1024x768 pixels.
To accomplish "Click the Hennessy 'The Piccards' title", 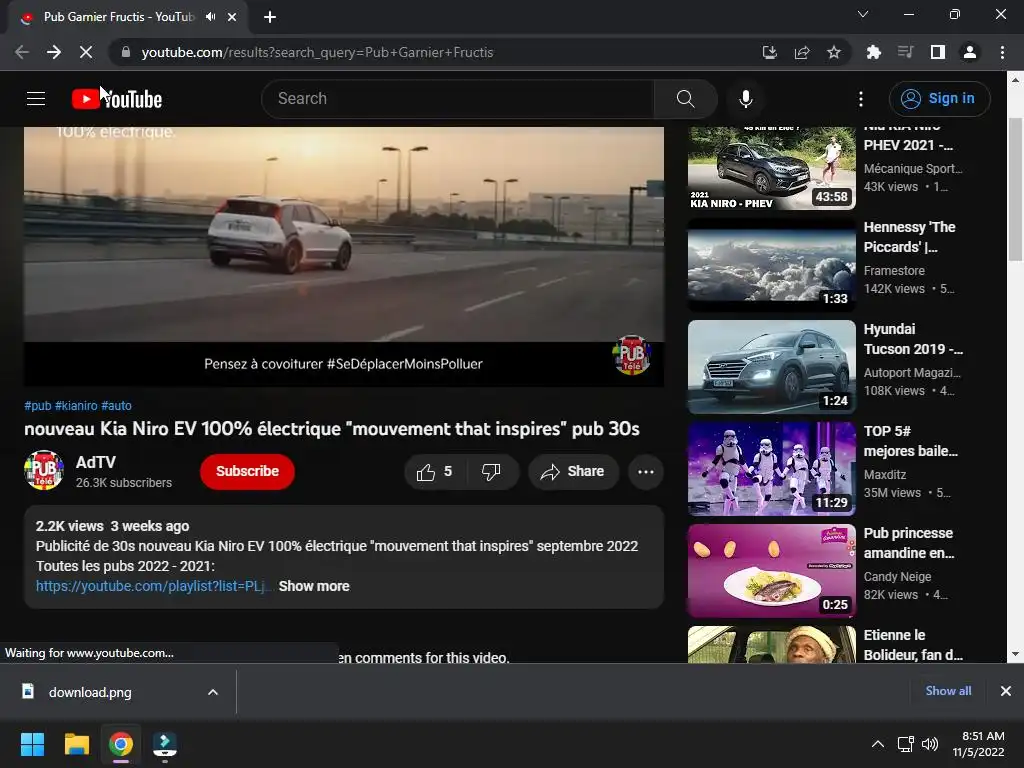I will pos(909,237).
